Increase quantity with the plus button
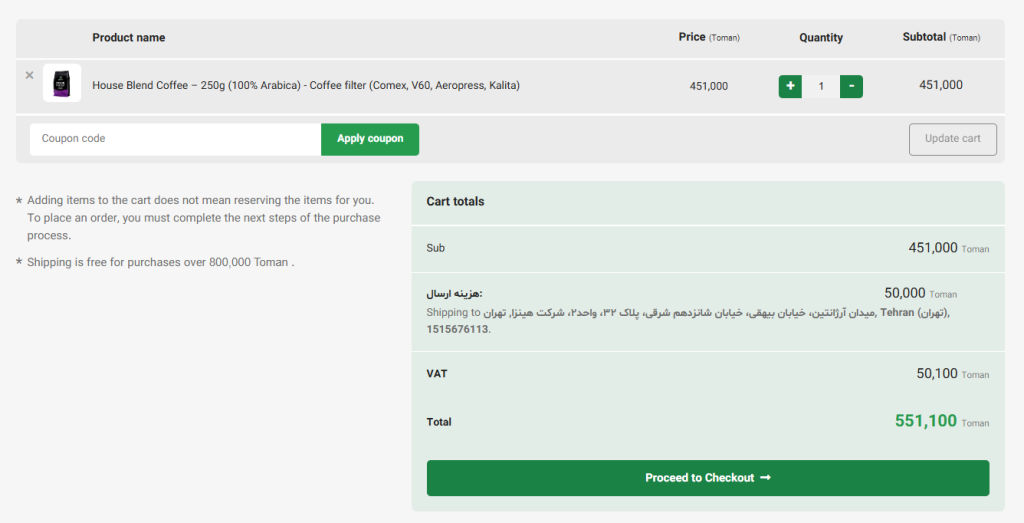Image resolution: width=1024 pixels, height=523 pixels. pos(790,86)
